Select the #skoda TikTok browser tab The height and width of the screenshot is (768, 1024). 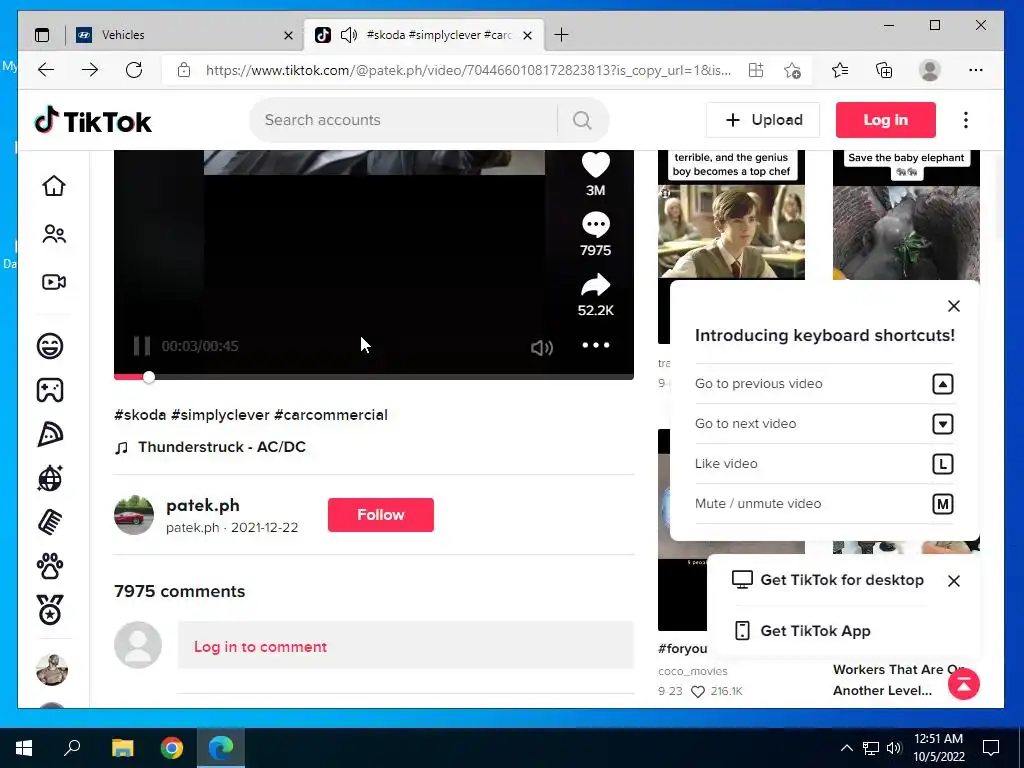(424, 35)
